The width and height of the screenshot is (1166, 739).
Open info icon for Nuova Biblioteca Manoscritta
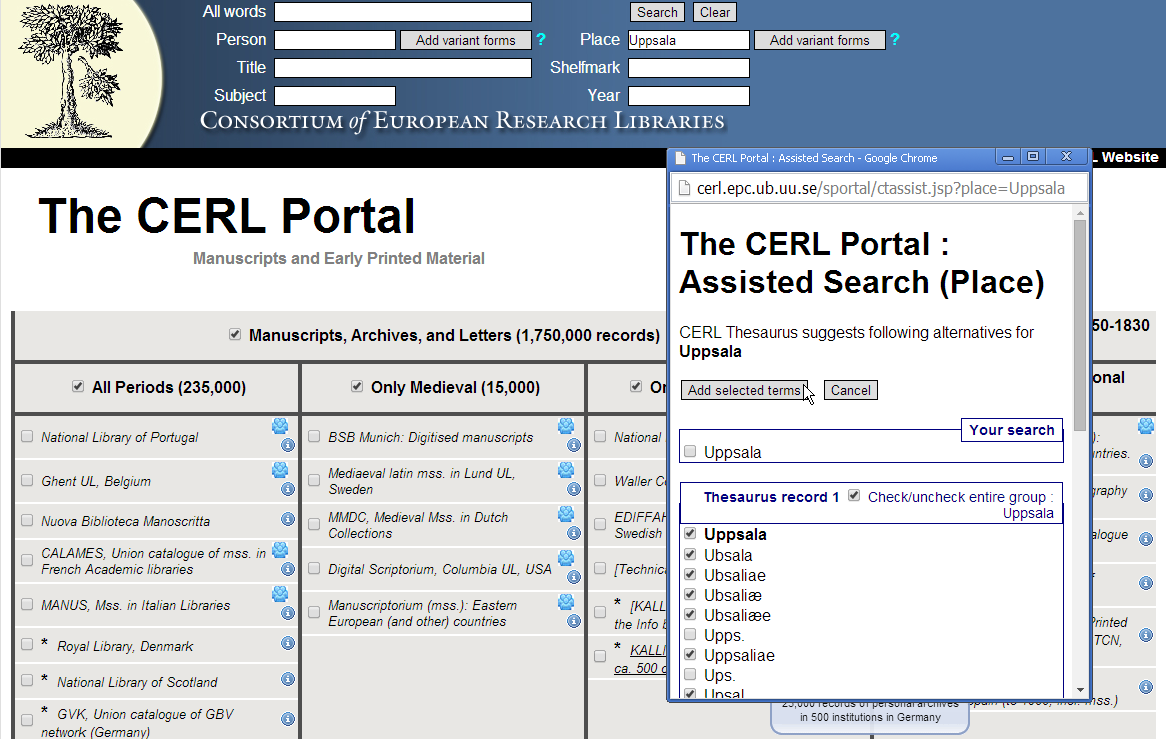[288, 519]
